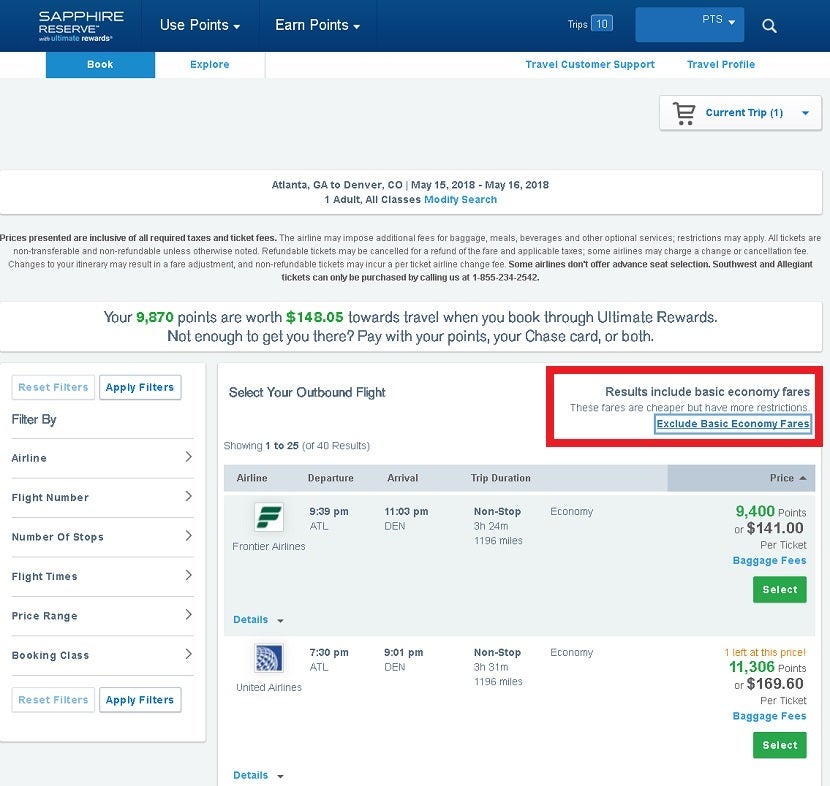The width and height of the screenshot is (830, 786).
Task: Click the search magnifier icon
Action: click(x=769, y=26)
